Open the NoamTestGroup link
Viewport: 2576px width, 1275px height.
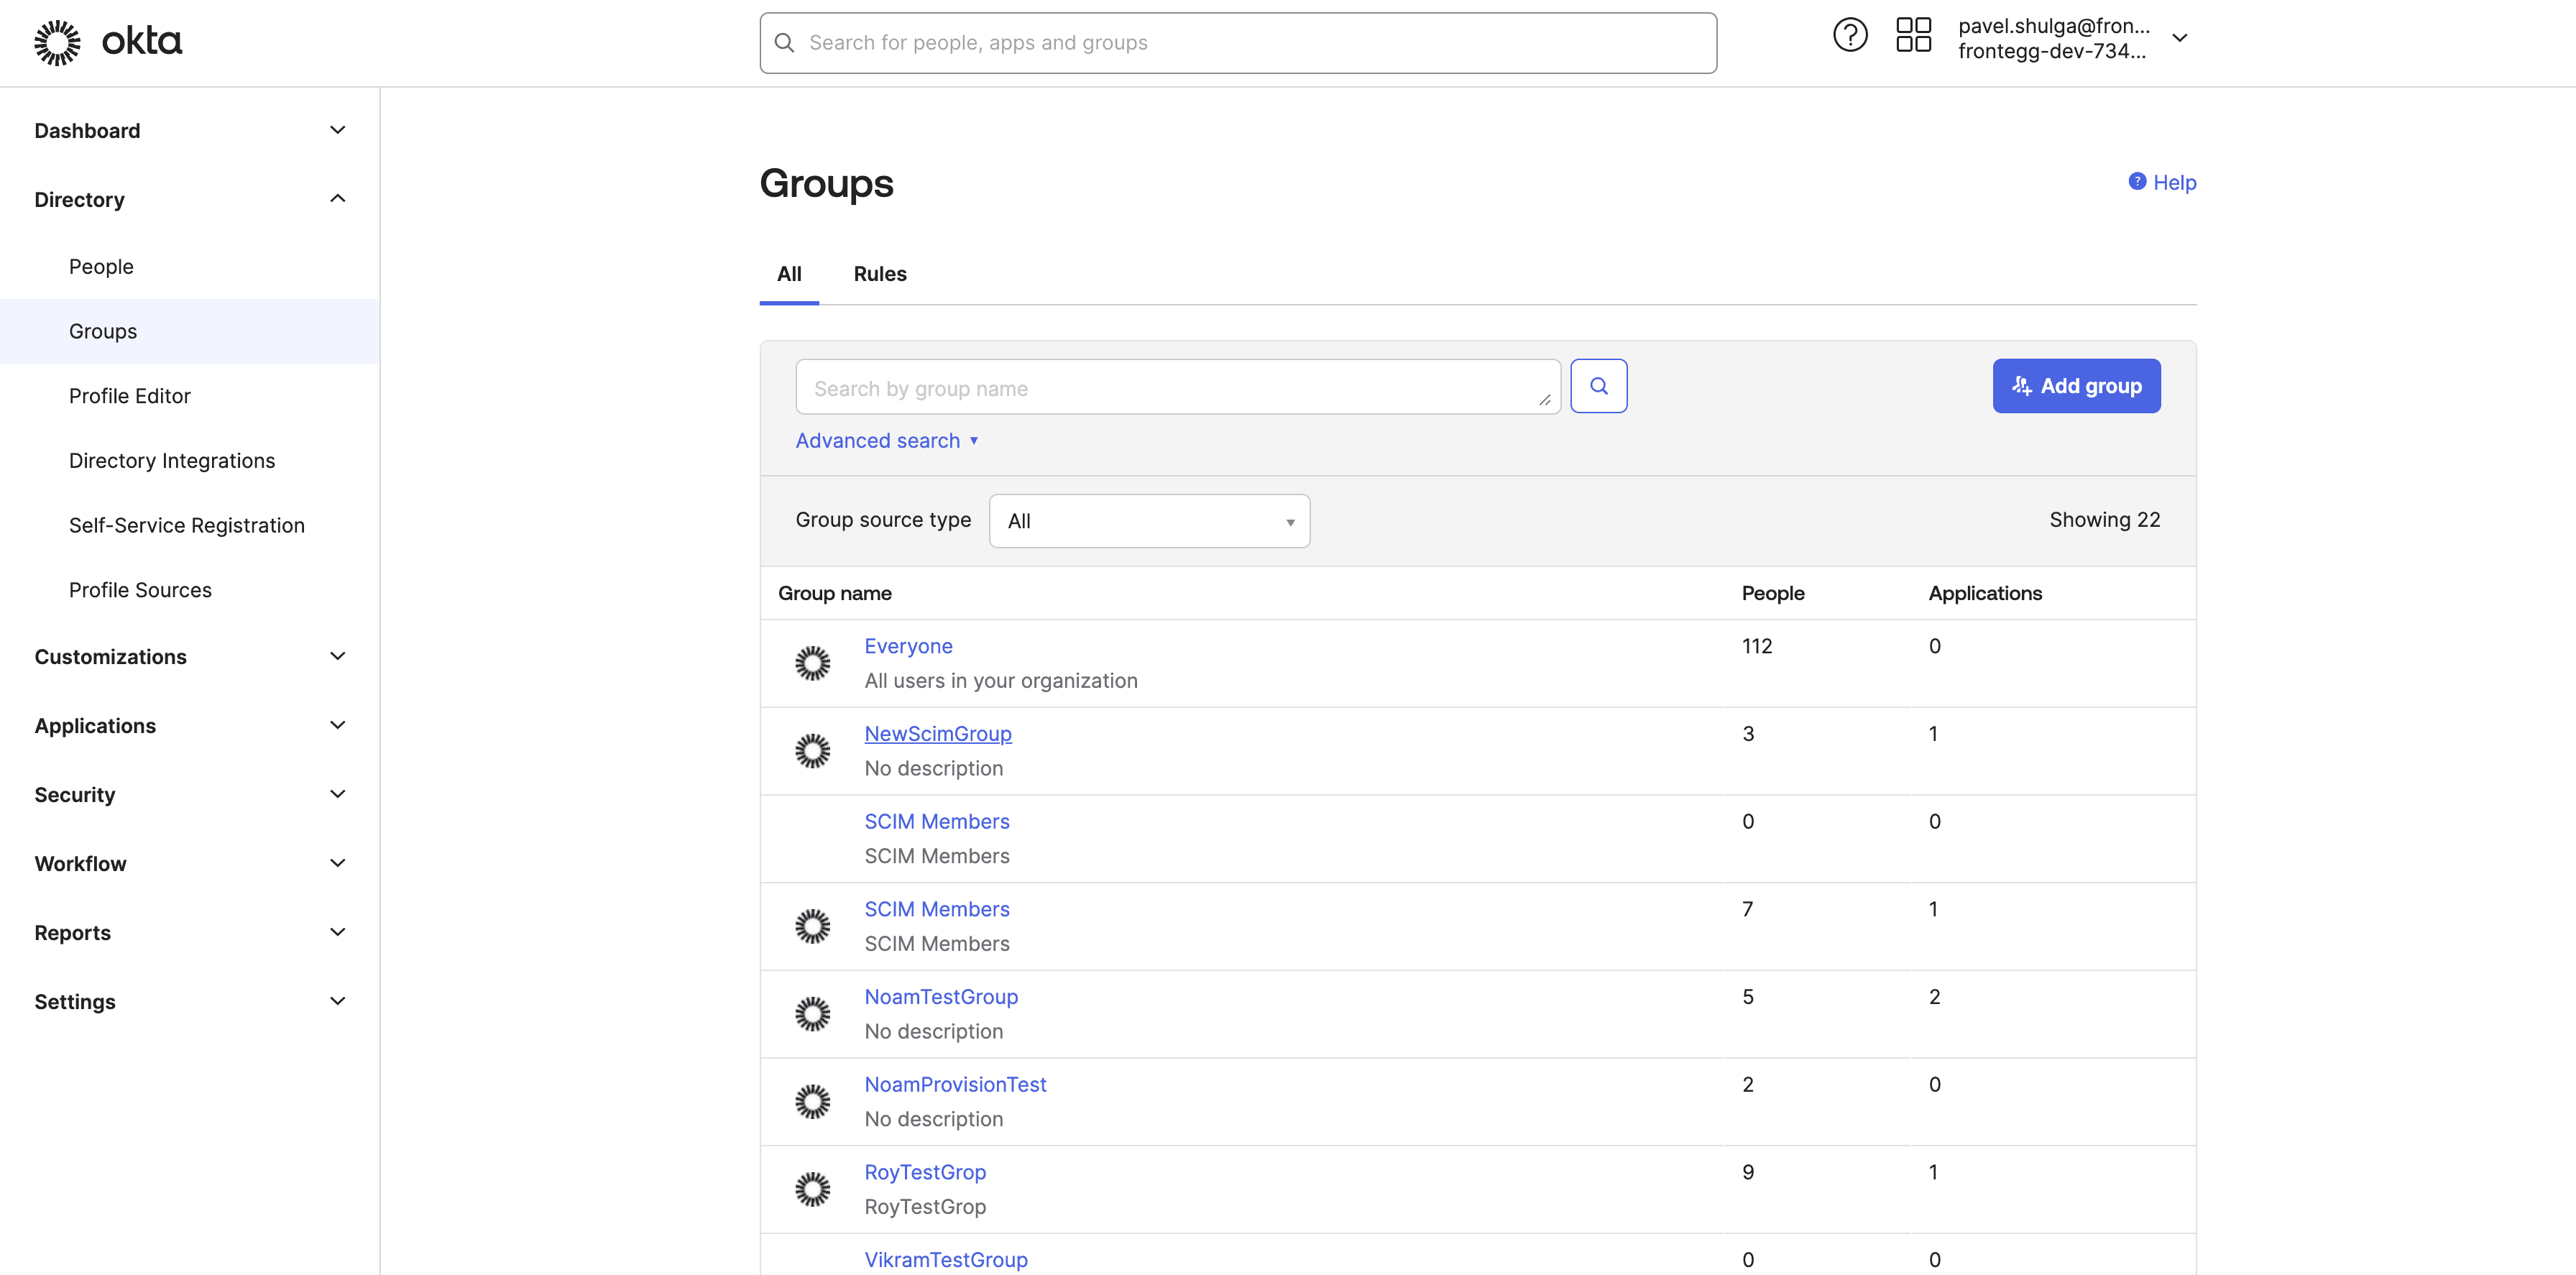click(x=941, y=997)
